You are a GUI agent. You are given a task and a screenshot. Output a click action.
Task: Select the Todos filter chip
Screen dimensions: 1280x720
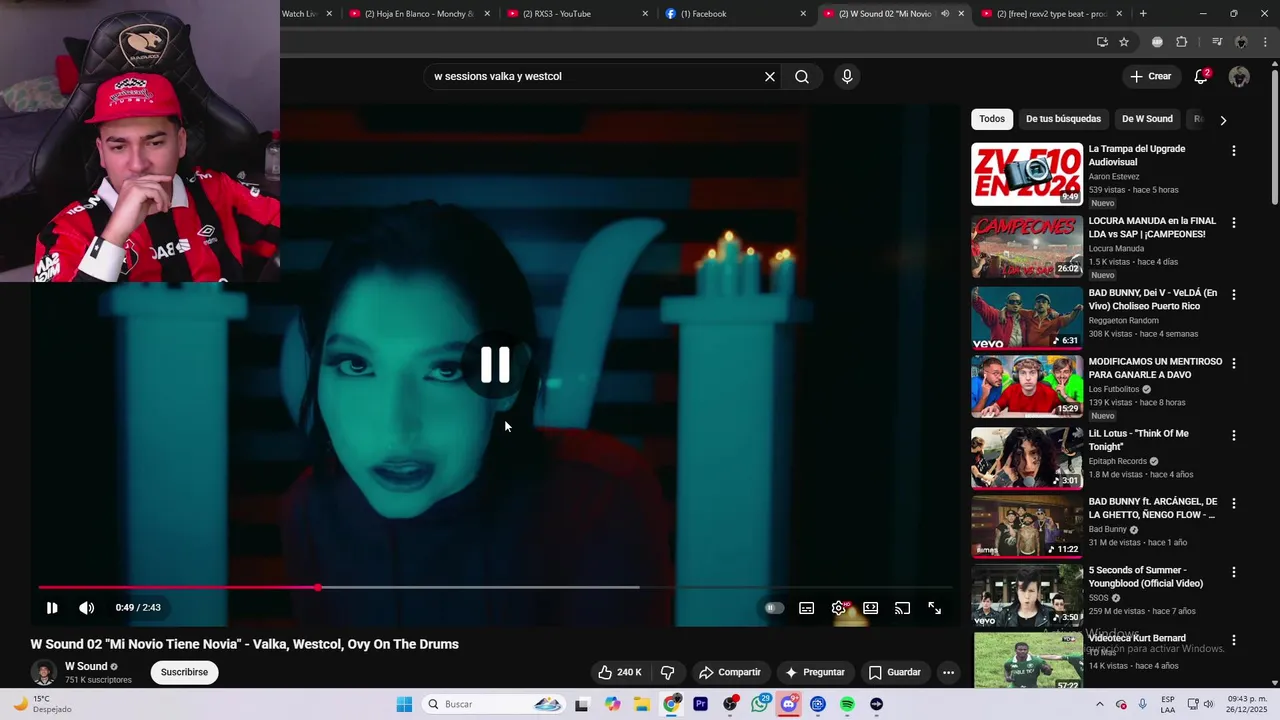[992, 119]
